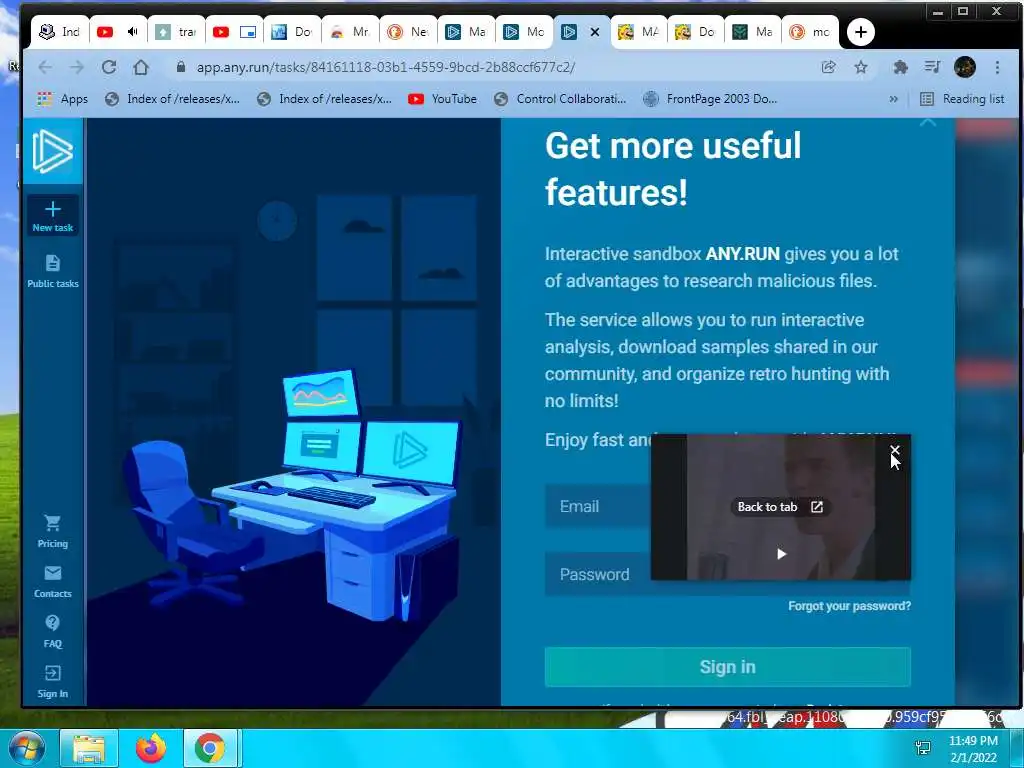The width and height of the screenshot is (1024, 768).
Task: Switch to the 'tra' tab
Action: pyautogui.click(x=176, y=32)
